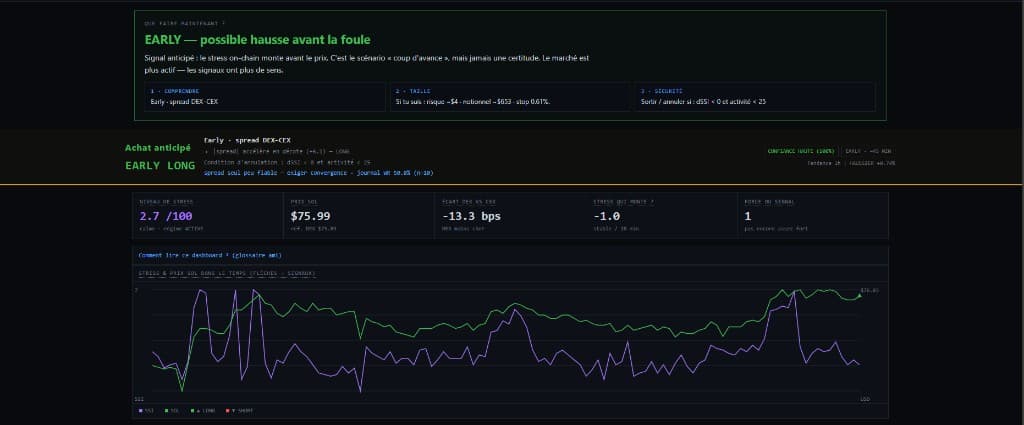Screen dimensions: 1024x425
Task: Click the DEX vs CEX value '-13.3 bps'
Action: coord(472,216)
